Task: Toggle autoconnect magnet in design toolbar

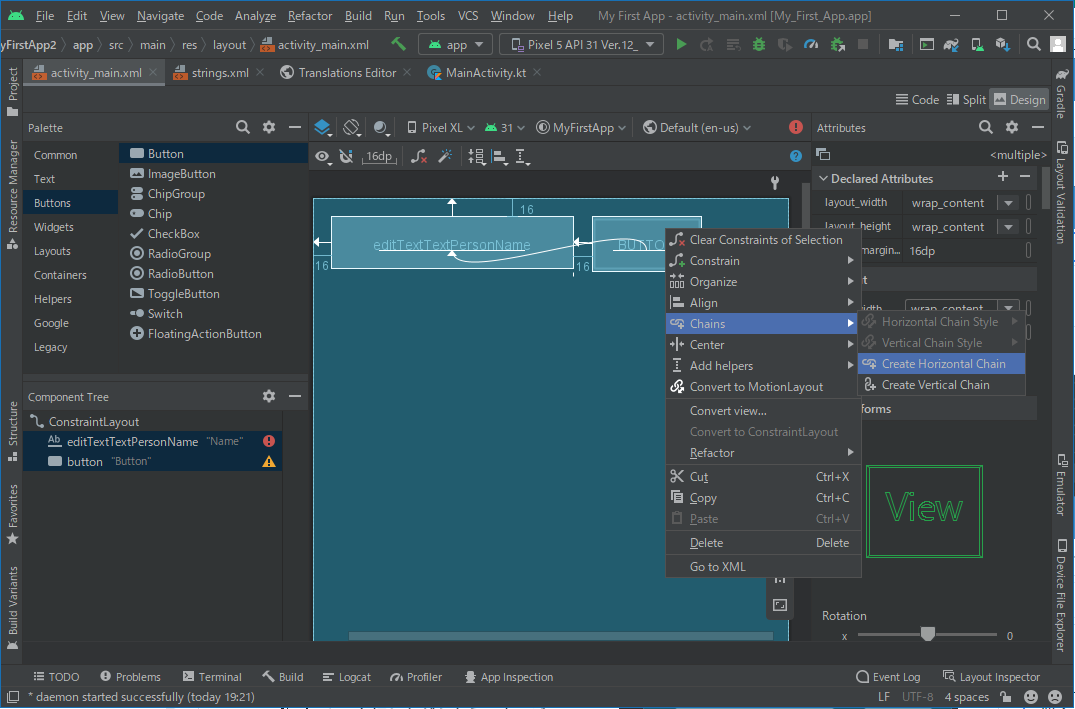Action: (x=346, y=156)
